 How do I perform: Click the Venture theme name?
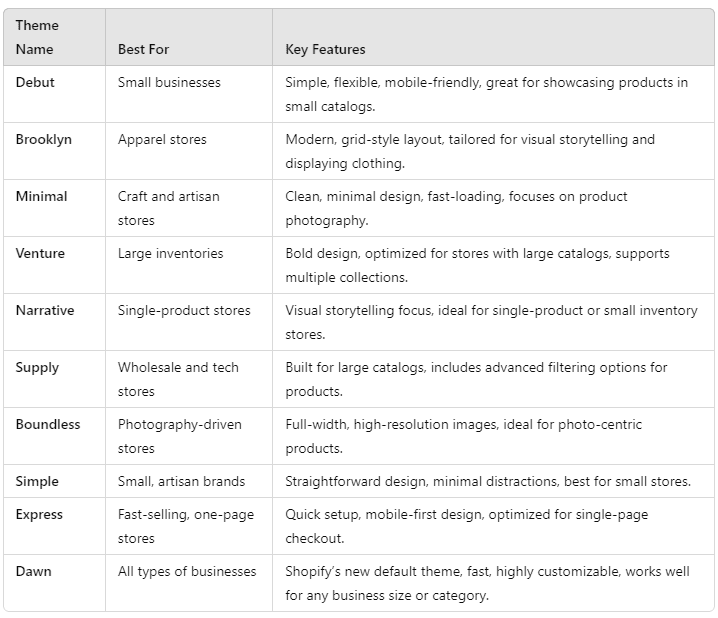point(42,253)
